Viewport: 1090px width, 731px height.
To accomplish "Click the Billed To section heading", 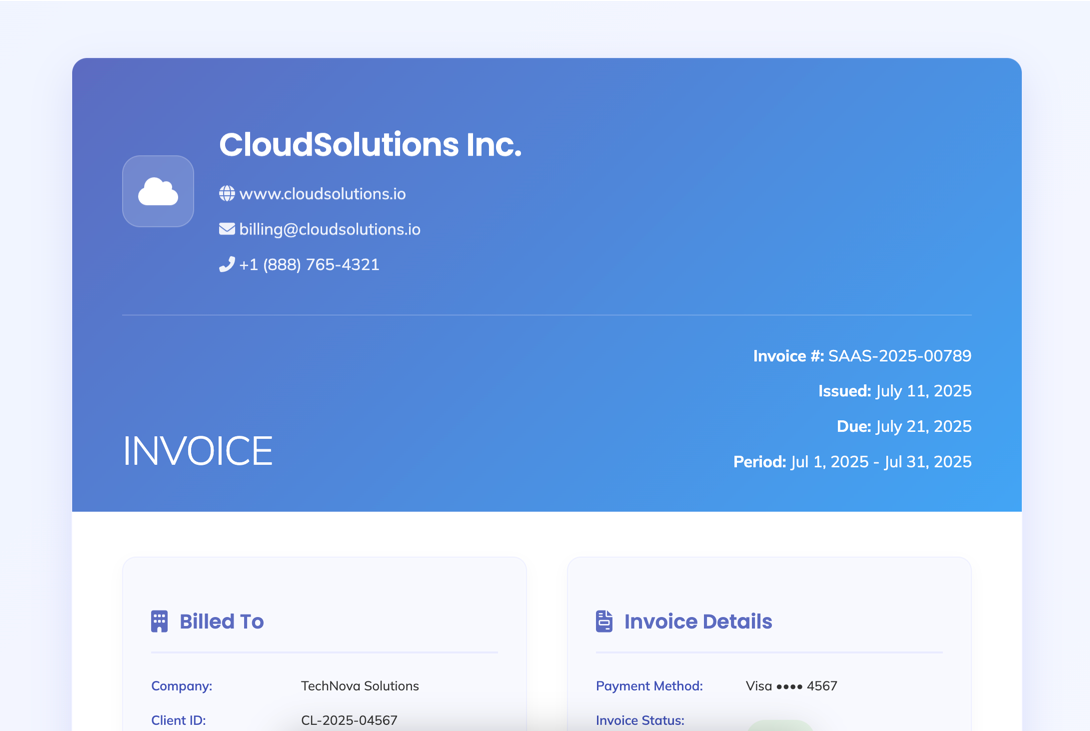I will pyautogui.click(x=221, y=621).
